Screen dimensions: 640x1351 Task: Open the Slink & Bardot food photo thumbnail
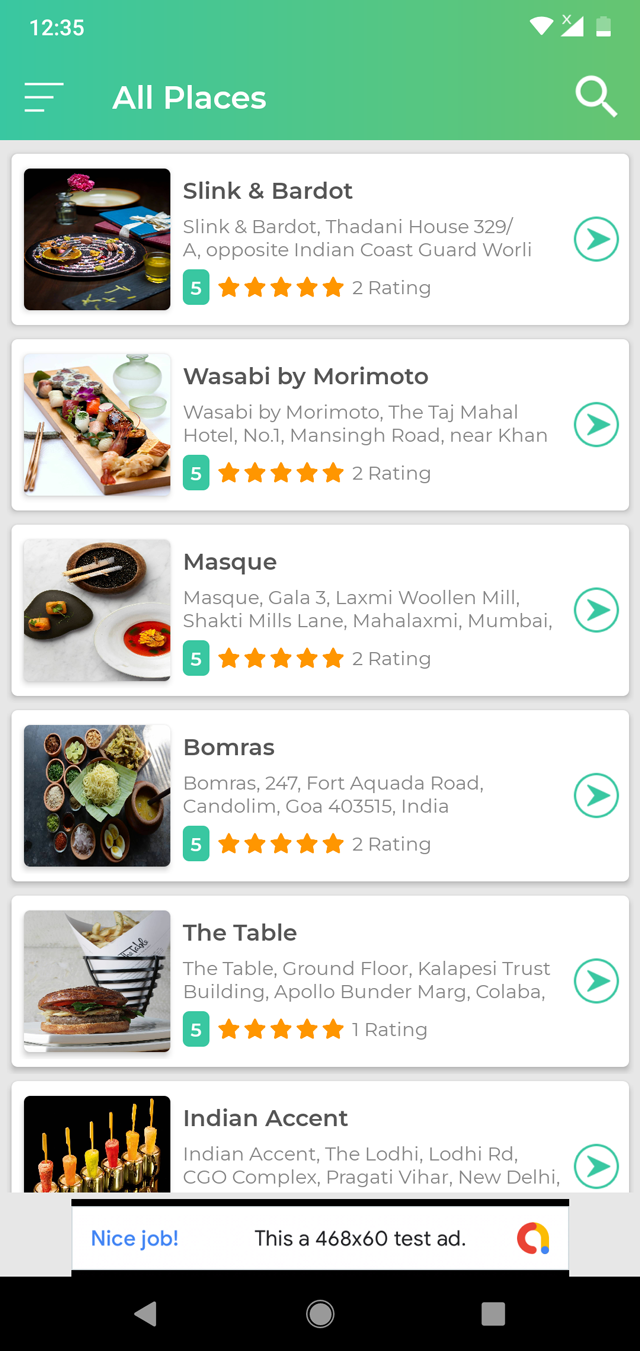(x=96, y=240)
